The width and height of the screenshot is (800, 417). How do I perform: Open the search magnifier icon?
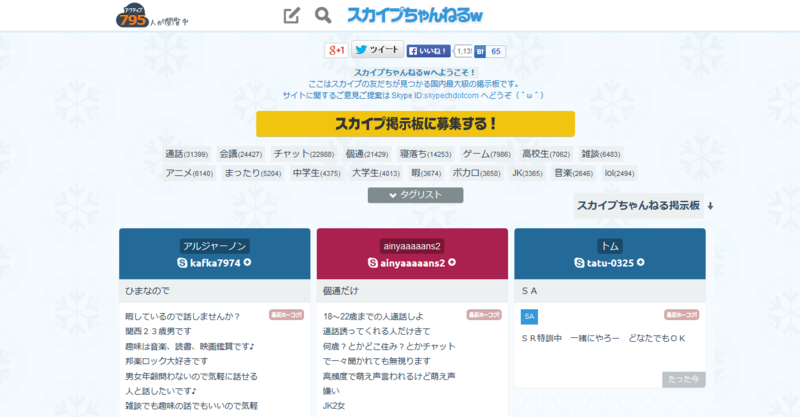[x=323, y=15]
